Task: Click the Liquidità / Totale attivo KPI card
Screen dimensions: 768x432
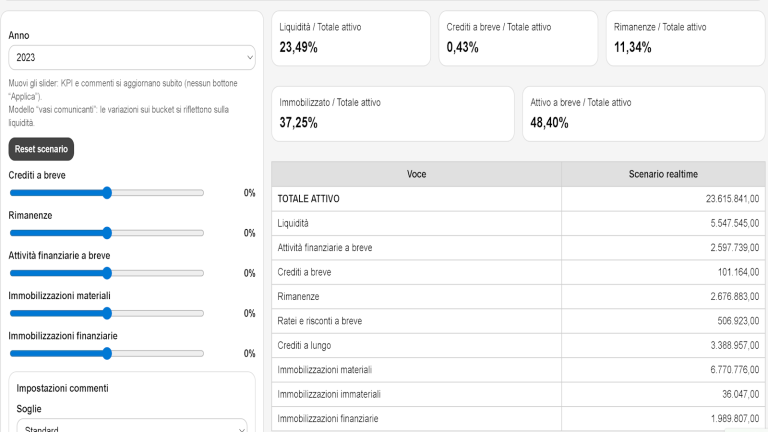Action: click(x=350, y=38)
